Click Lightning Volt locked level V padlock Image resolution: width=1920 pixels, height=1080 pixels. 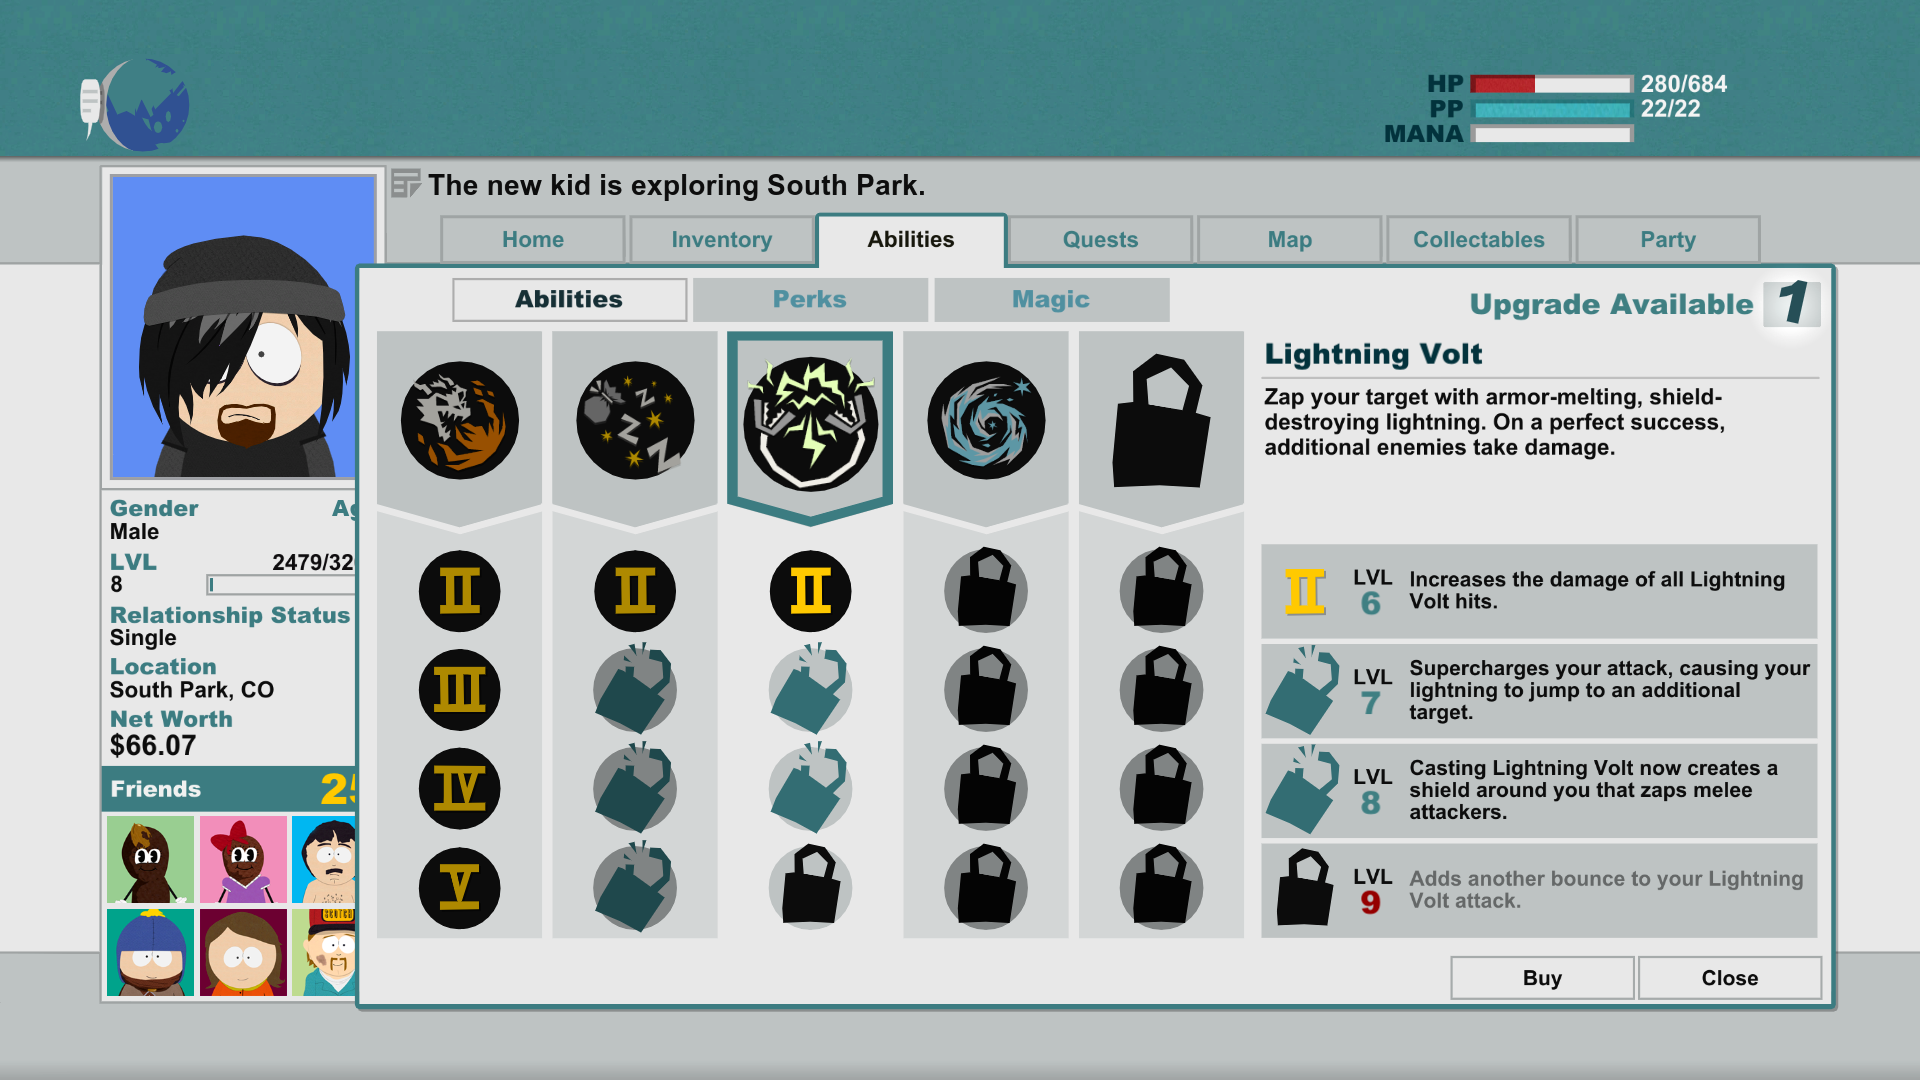pyautogui.click(x=810, y=886)
